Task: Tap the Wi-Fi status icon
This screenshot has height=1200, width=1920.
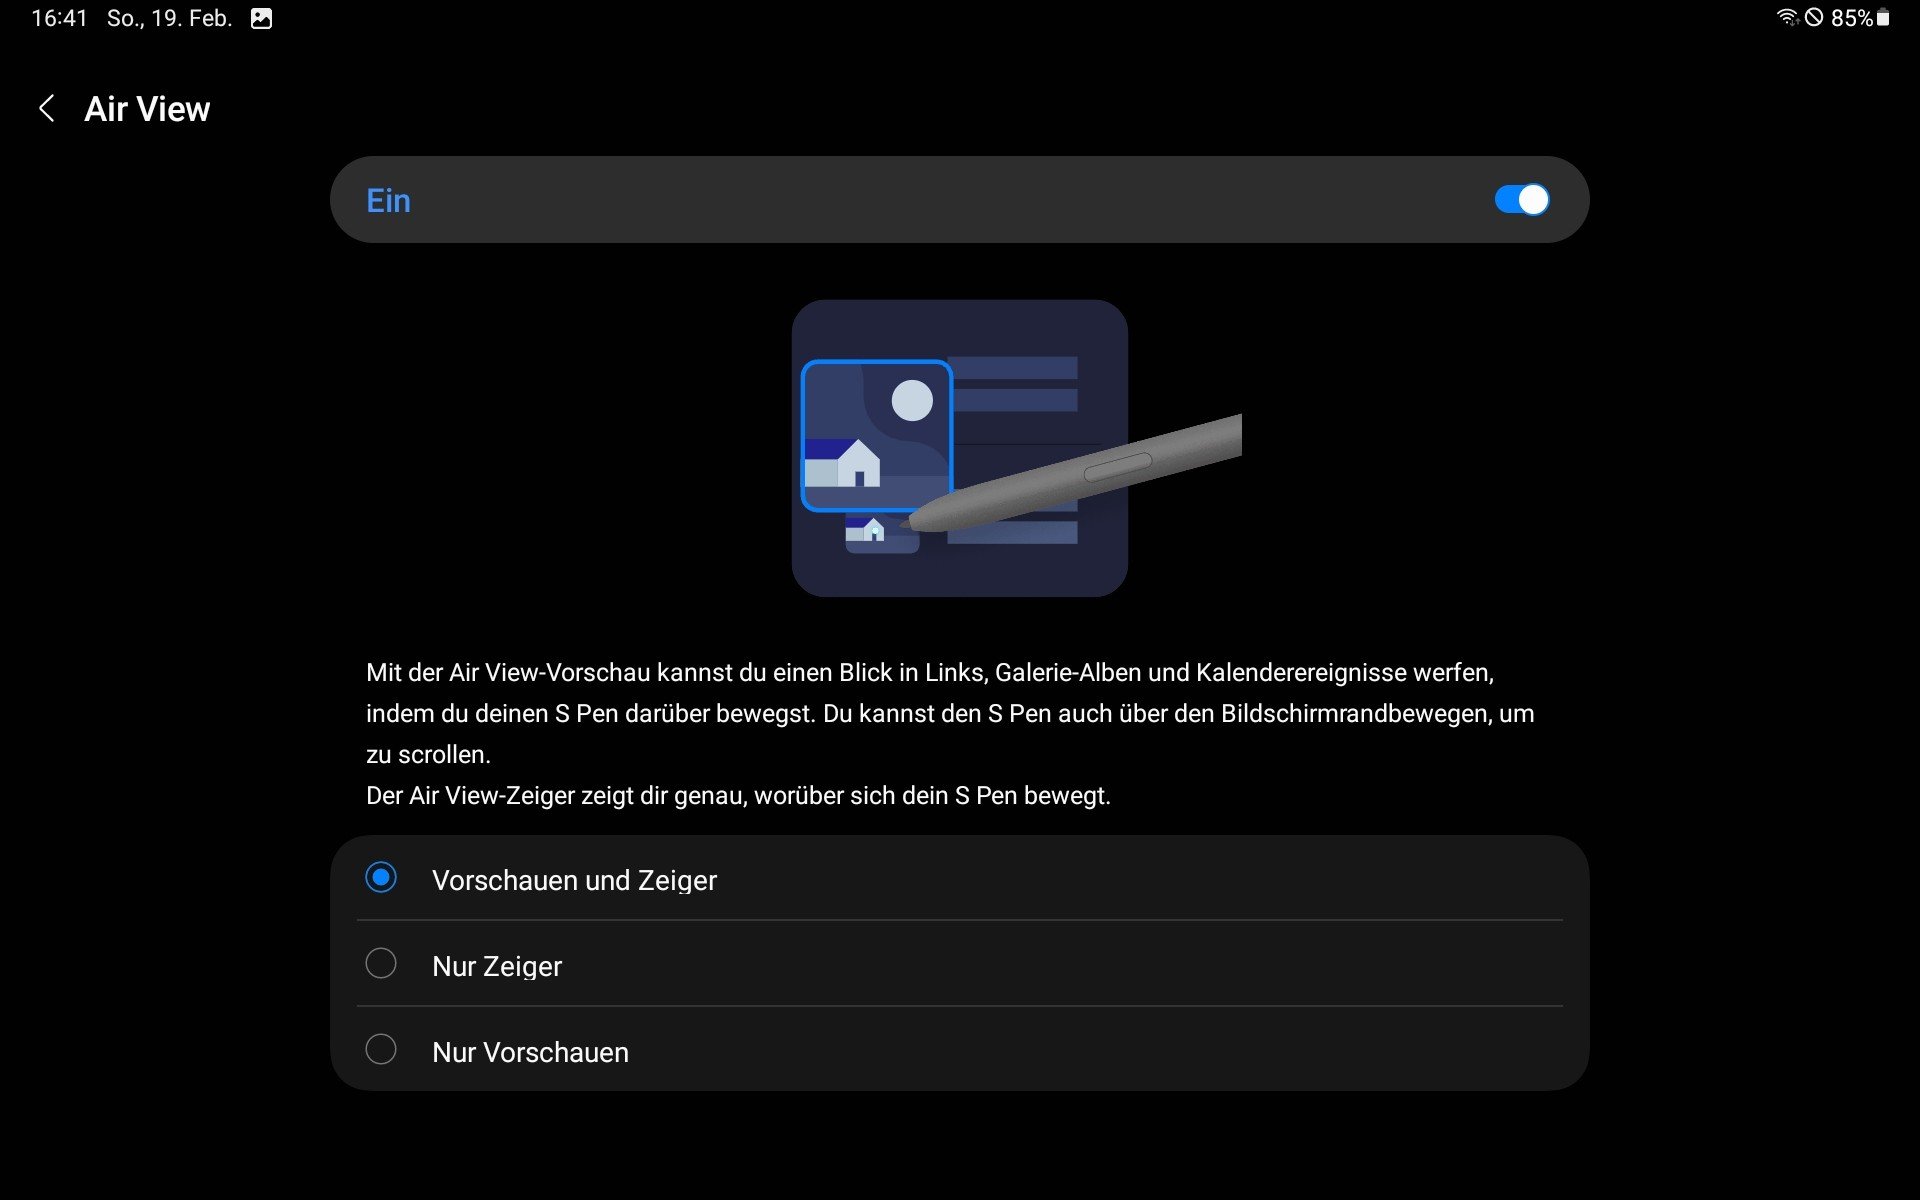Action: pos(1787,17)
